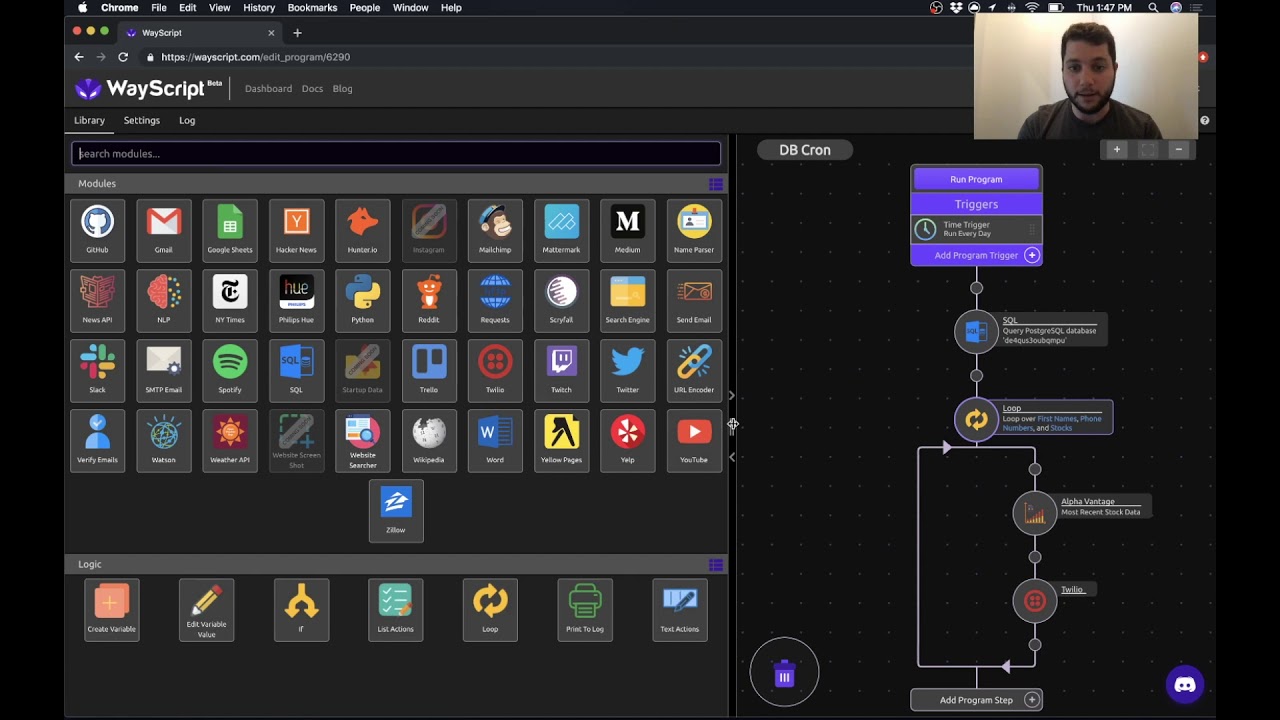
Task: Toggle list view for Modules section
Action: (715, 184)
